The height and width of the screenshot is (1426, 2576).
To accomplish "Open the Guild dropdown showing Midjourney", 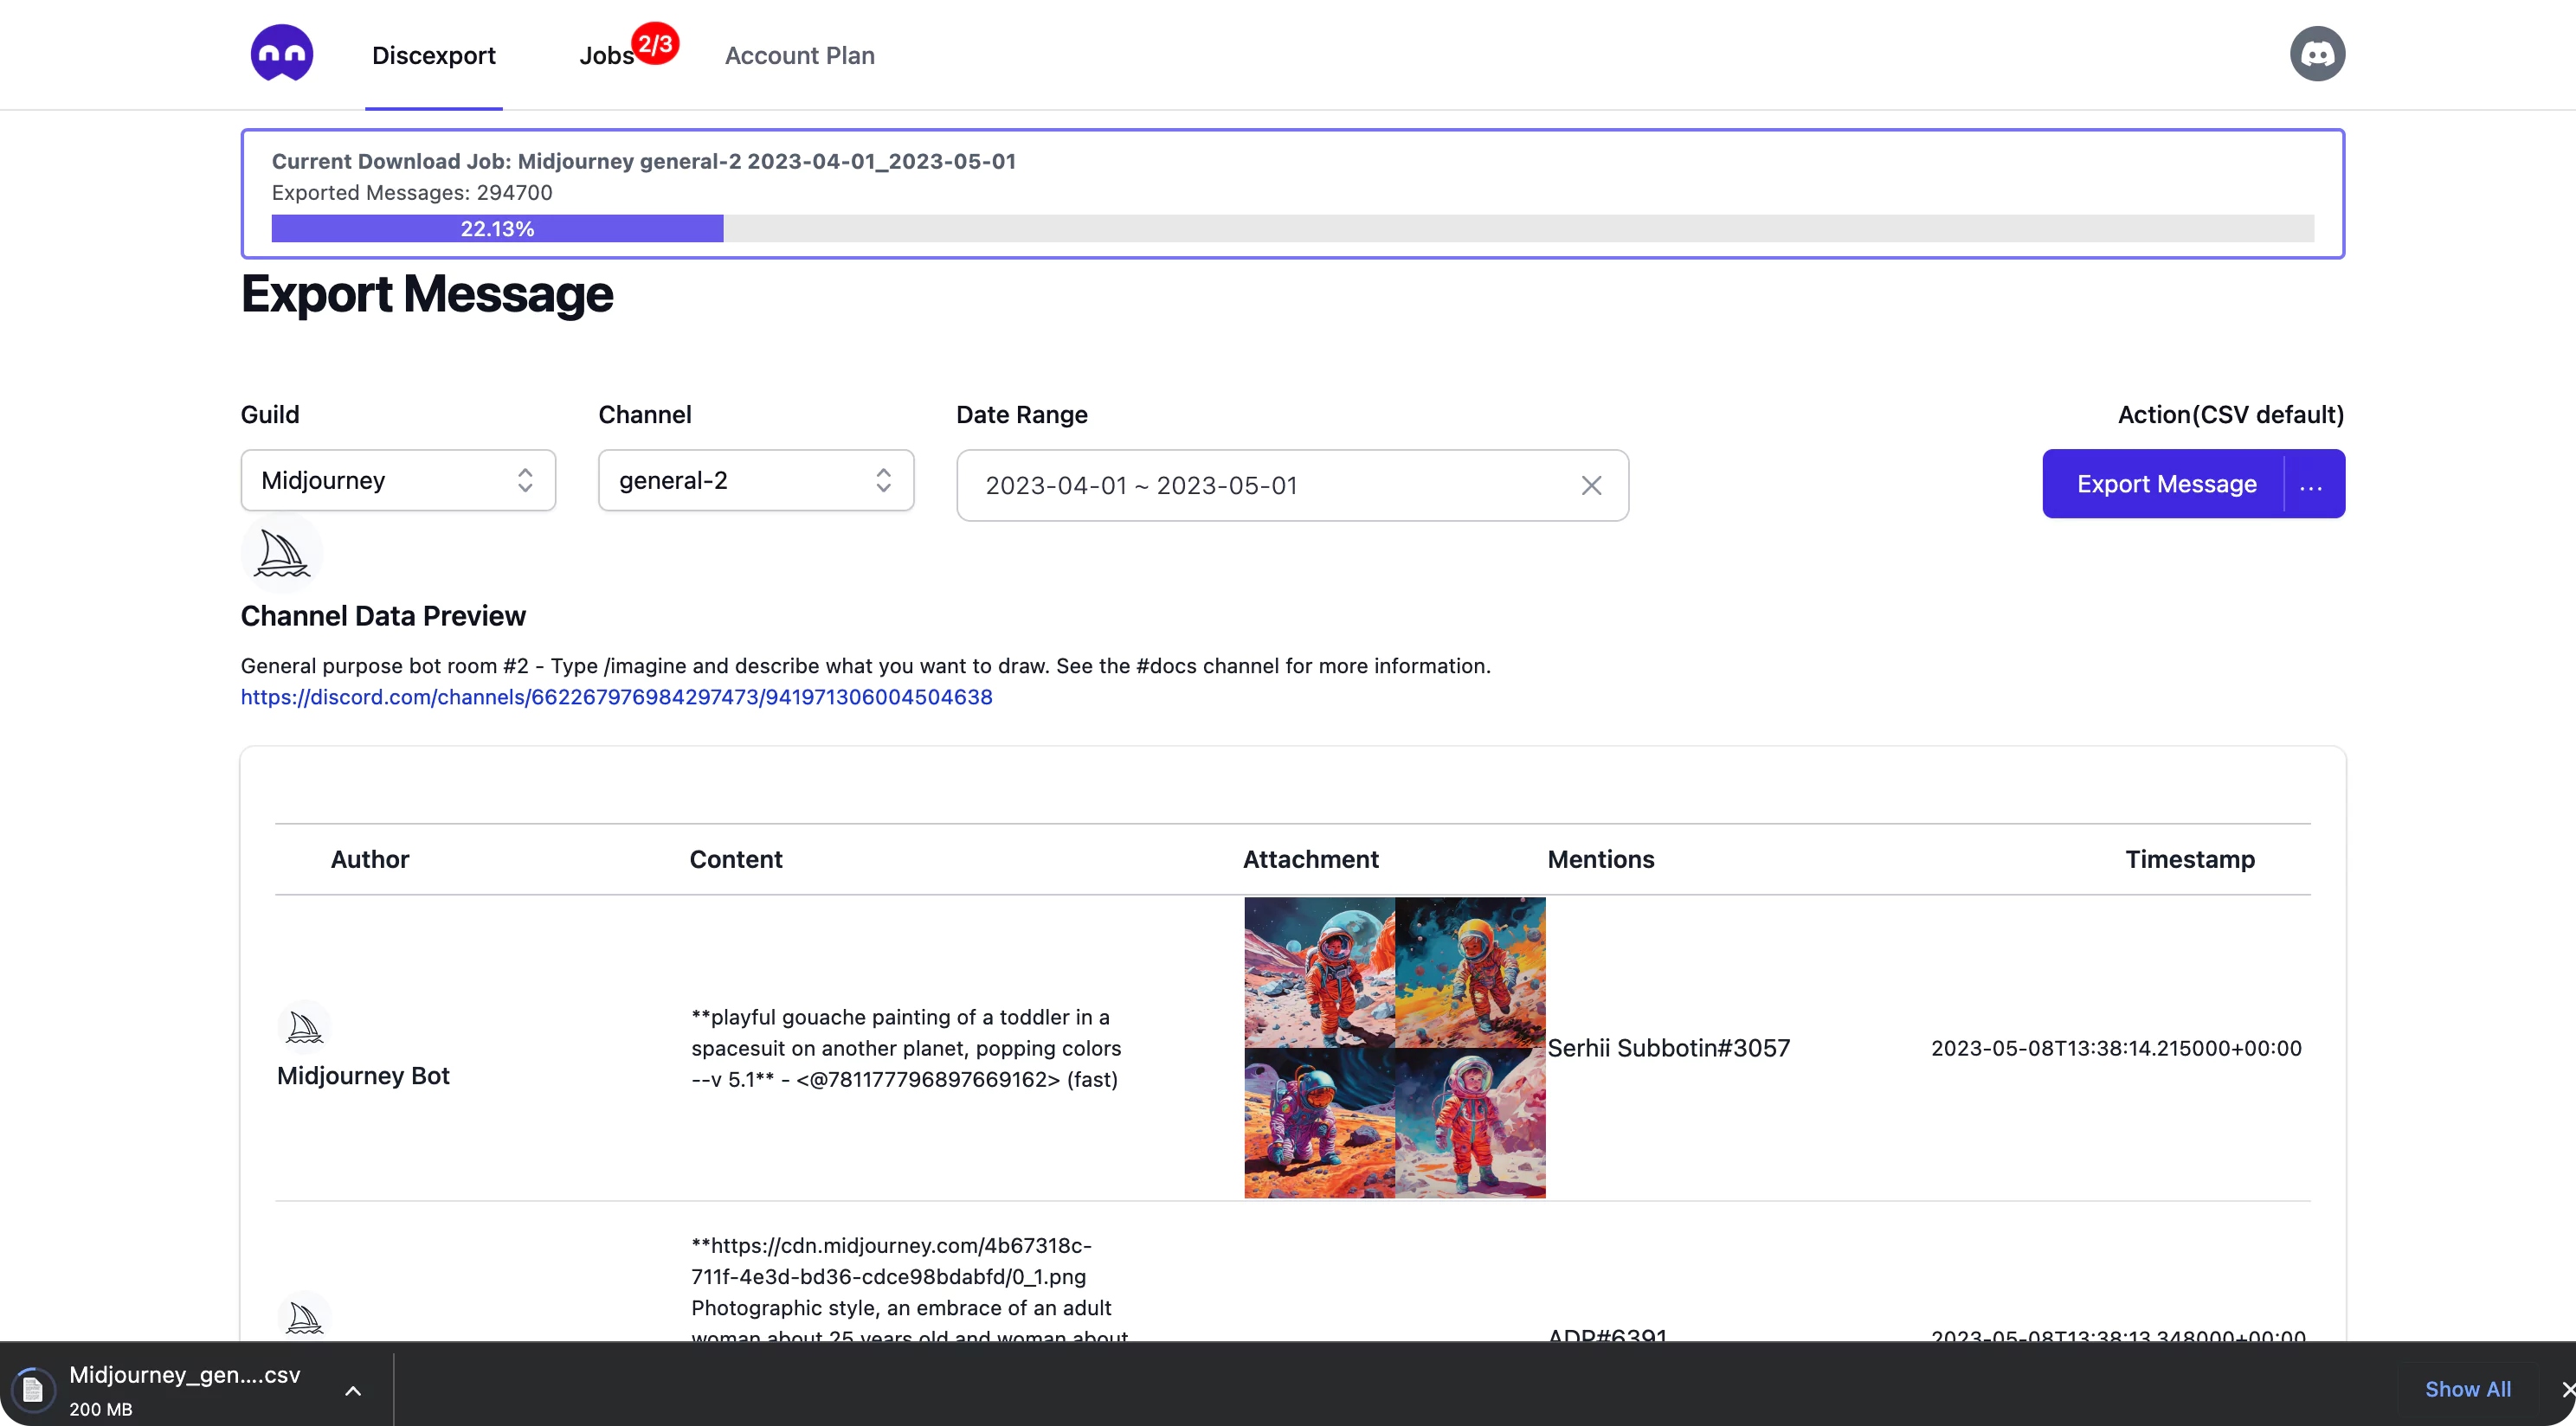I will (398, 481).
